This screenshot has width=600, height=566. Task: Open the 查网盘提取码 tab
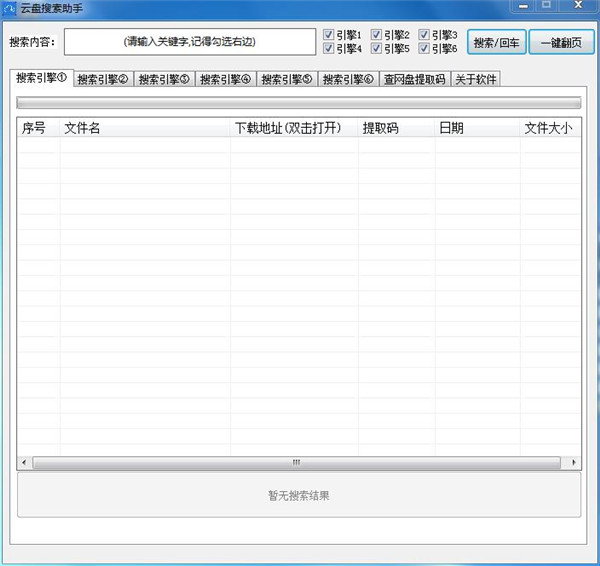click(414, 79)
